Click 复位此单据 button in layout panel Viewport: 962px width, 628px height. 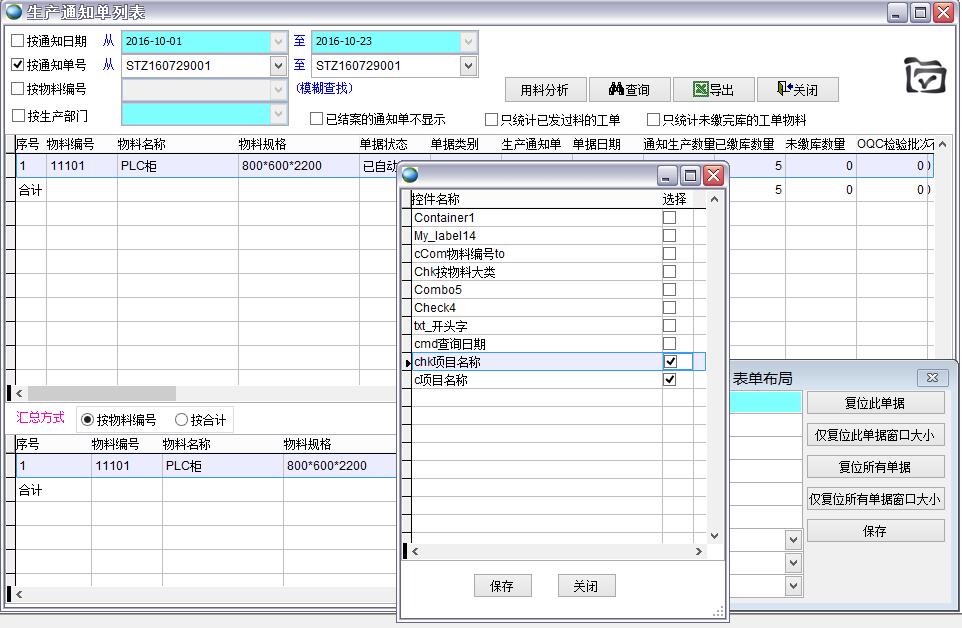(875, 403)
